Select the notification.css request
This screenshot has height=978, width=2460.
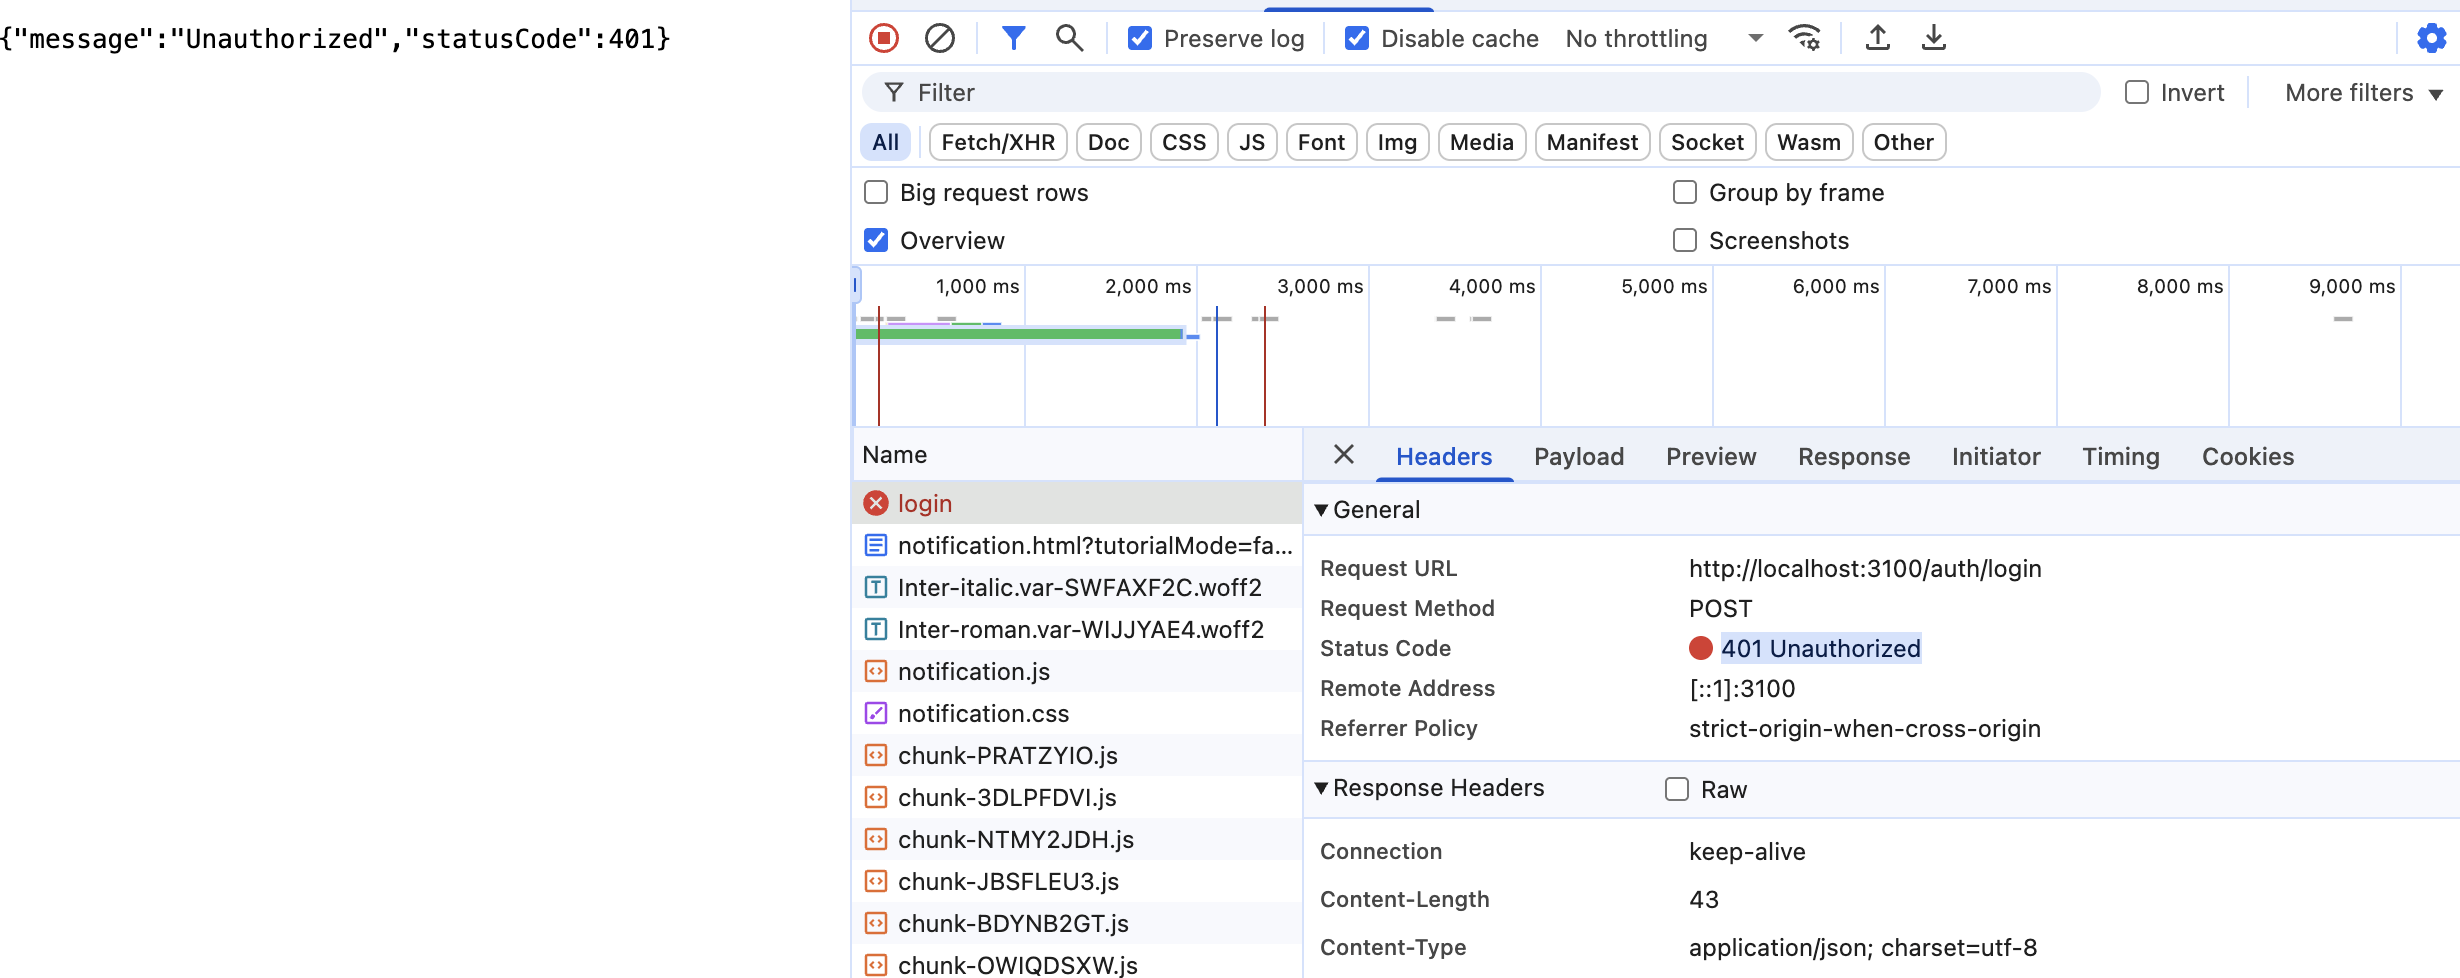(983, 713)
